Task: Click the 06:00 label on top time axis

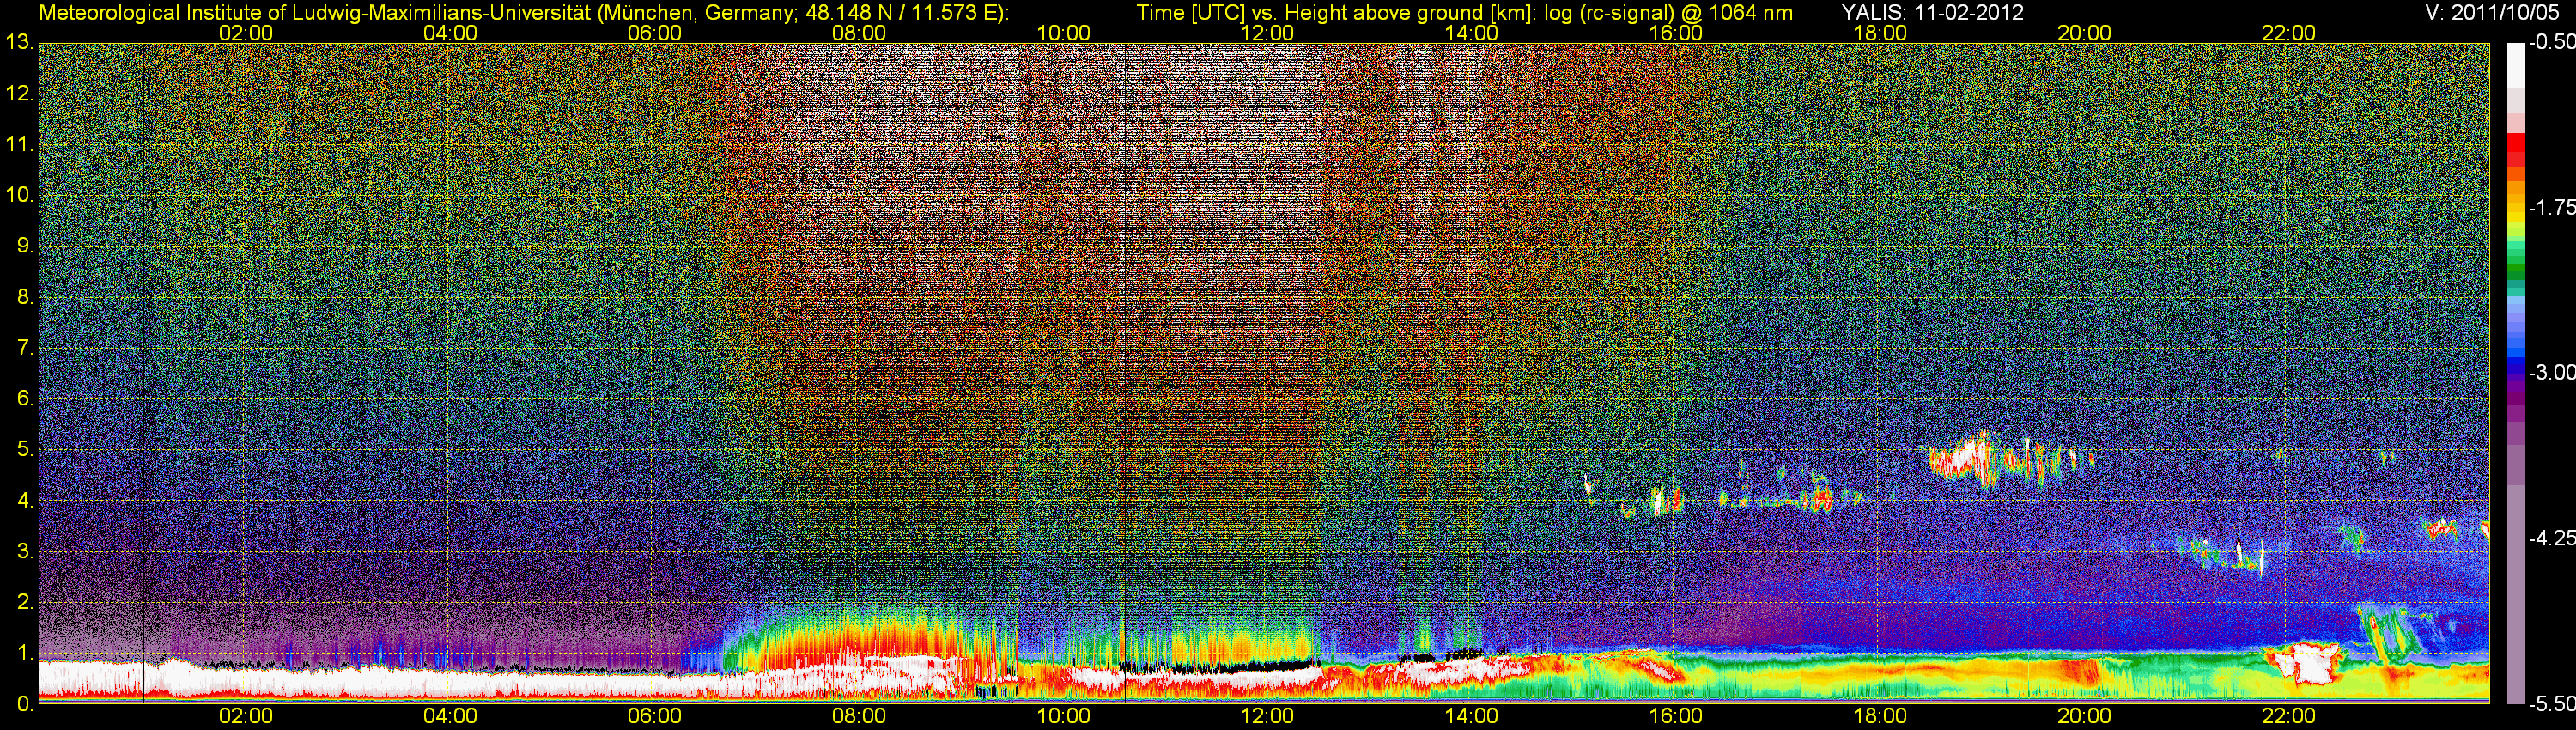Action: pyautogui.click(x=654, y=33)
